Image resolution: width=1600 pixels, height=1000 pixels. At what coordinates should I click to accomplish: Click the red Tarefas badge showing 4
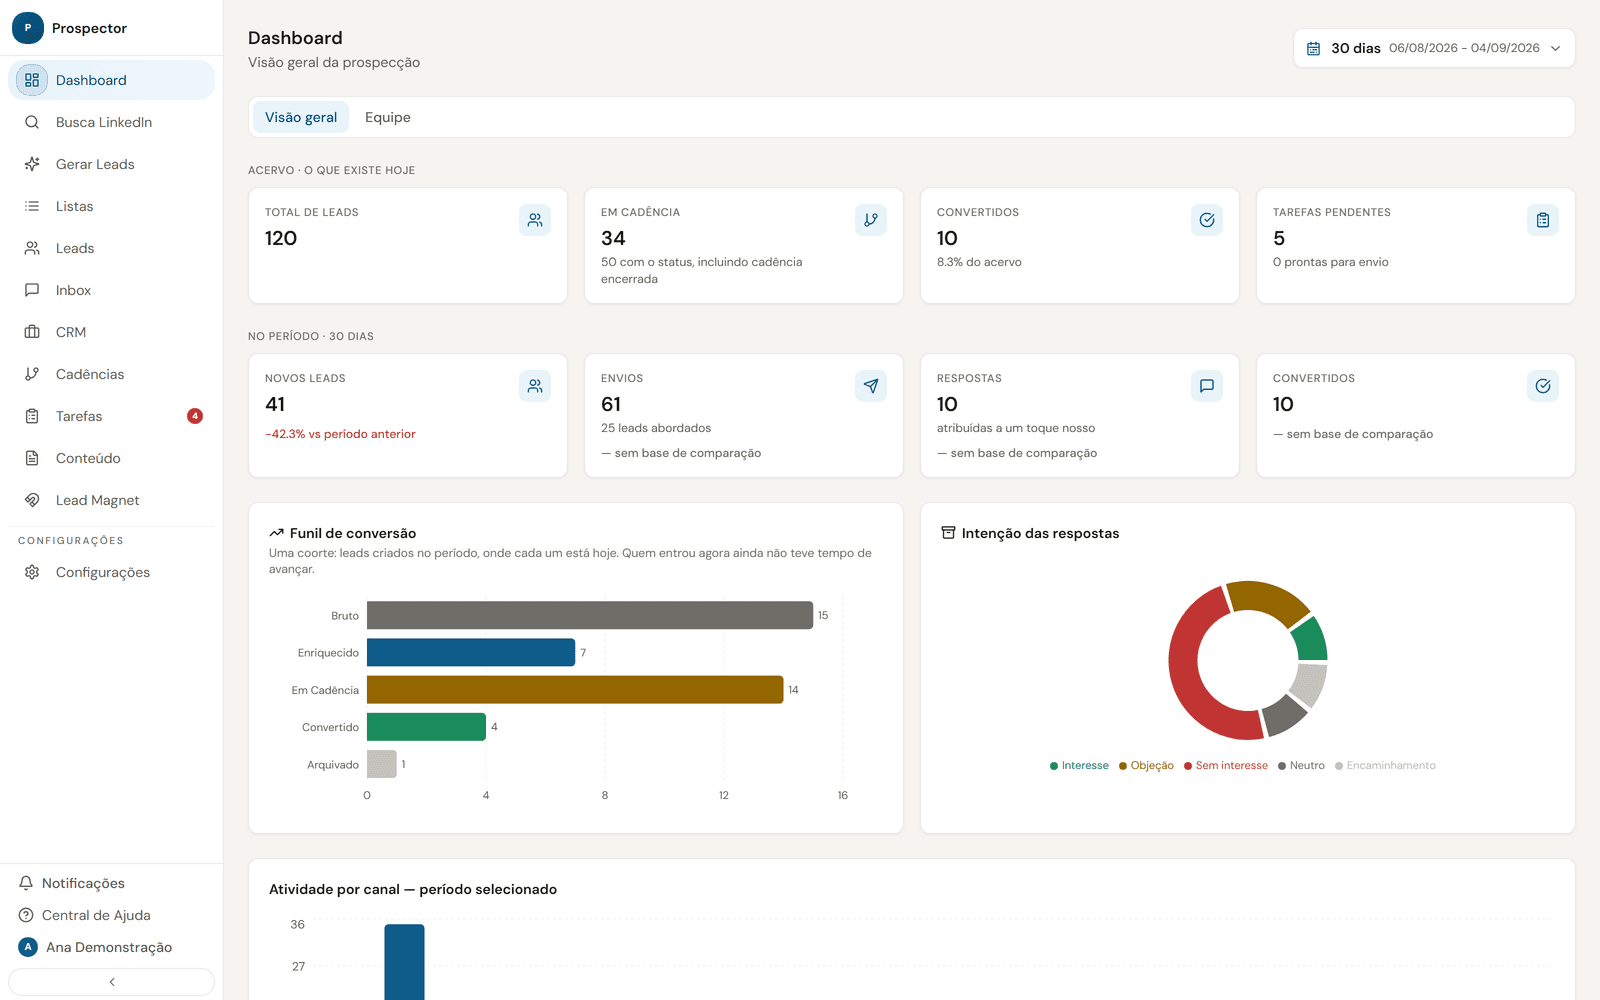[x=195, y=416]
